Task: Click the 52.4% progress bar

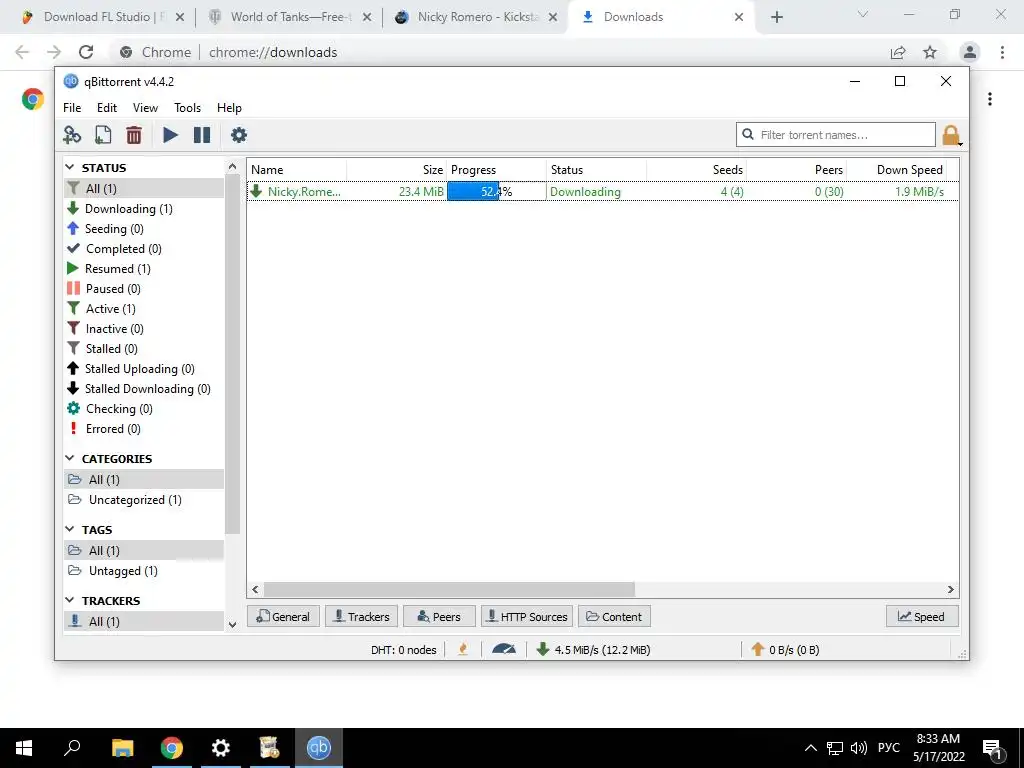Action: (x=496, y=191)
